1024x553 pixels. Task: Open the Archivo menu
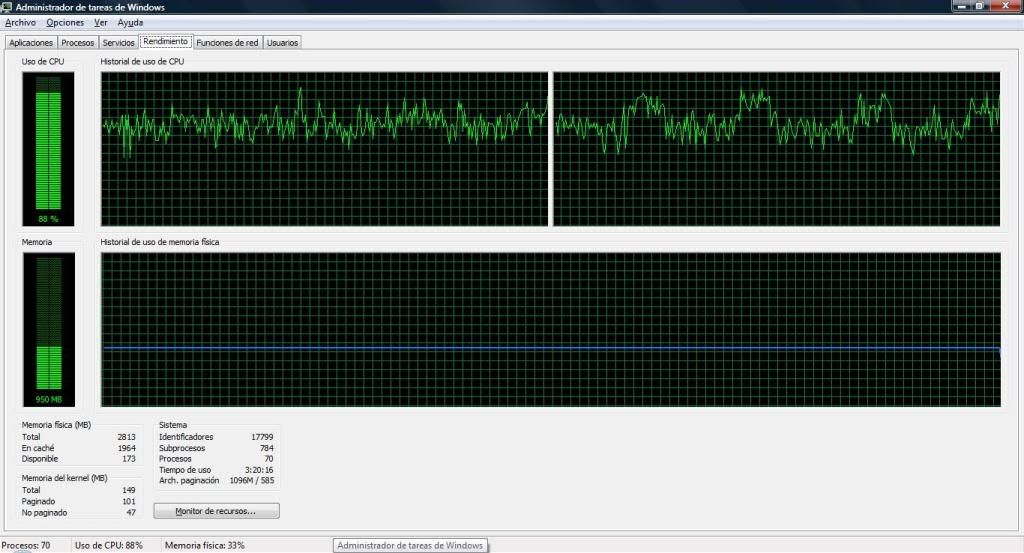pyautogui.click(x=20, y=22)
